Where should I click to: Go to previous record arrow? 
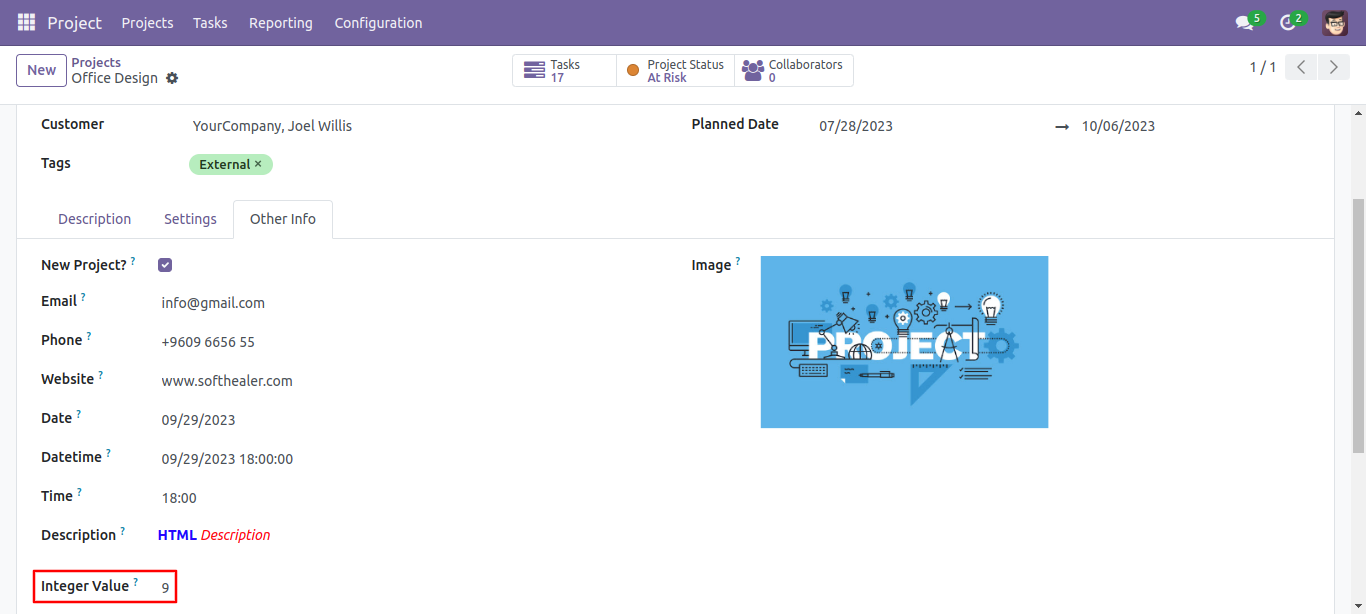[1301, 67]
